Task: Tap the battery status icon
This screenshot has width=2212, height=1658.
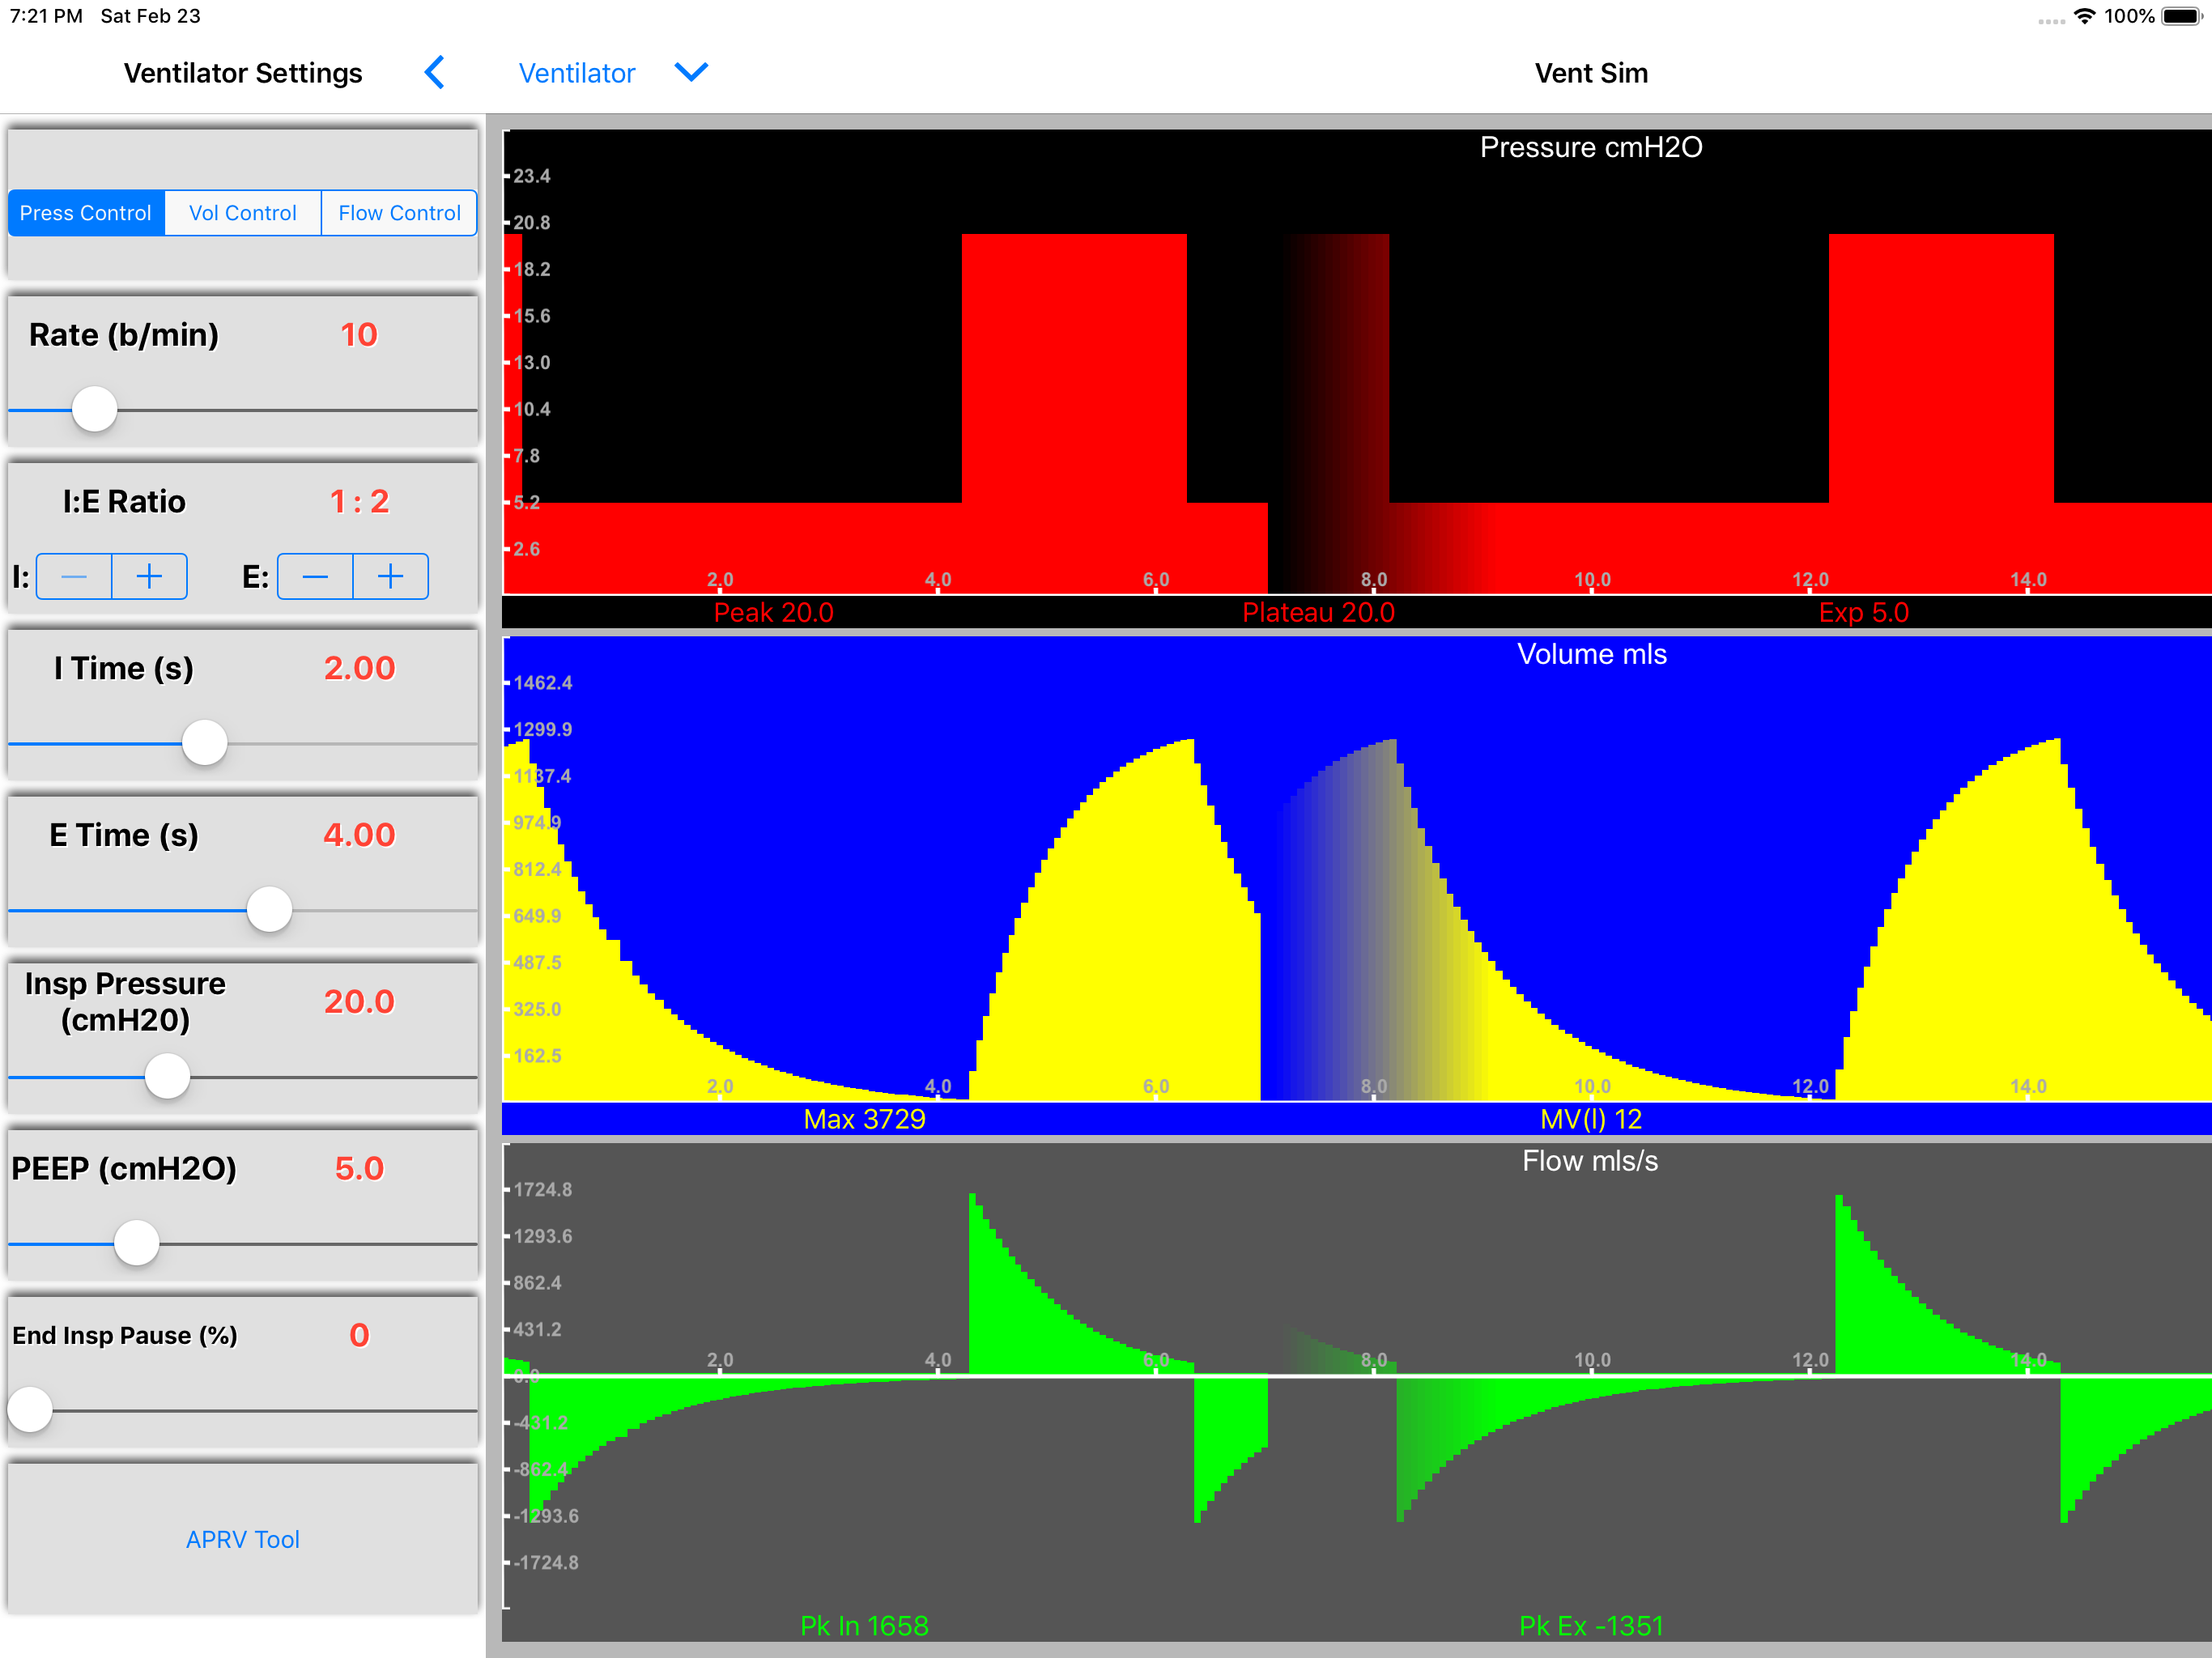Action: pos(2181,16)
